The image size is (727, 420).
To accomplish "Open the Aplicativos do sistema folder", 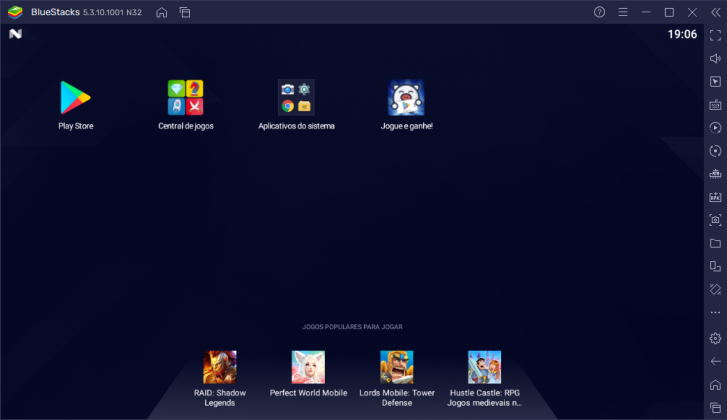I will click(x=296, y=98).
